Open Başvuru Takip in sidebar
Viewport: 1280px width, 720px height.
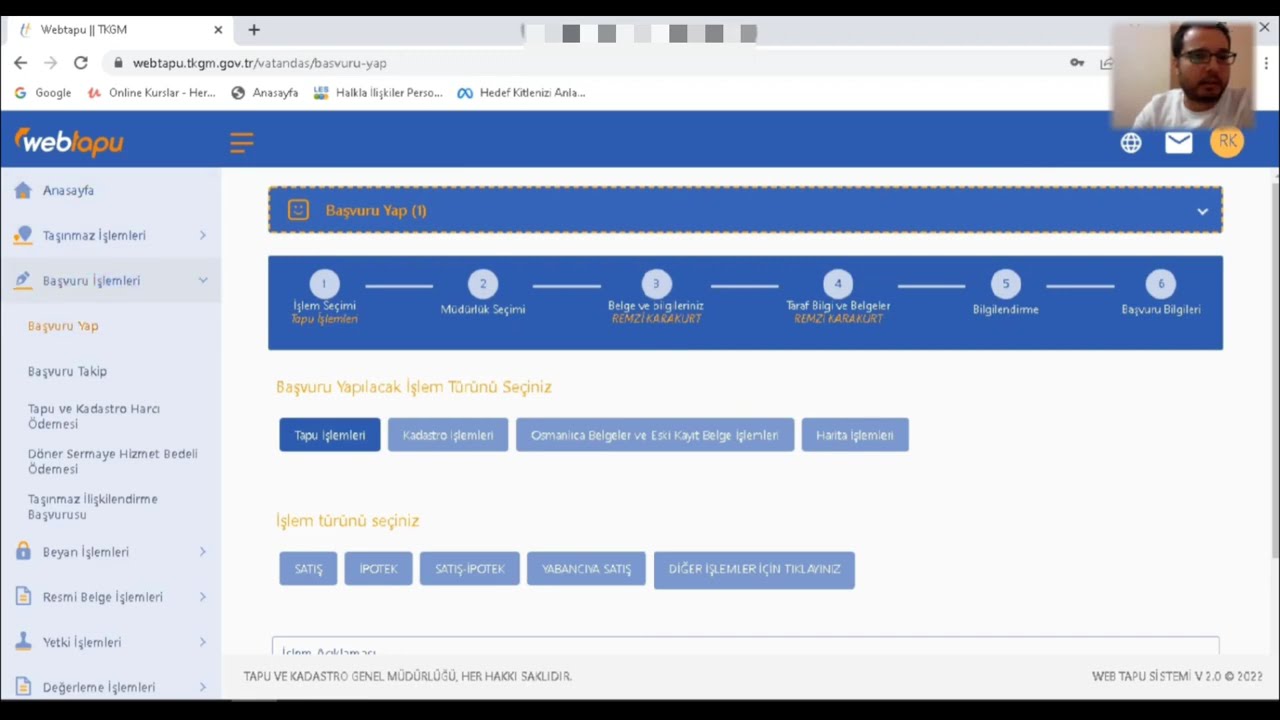(x=67, y=371)
